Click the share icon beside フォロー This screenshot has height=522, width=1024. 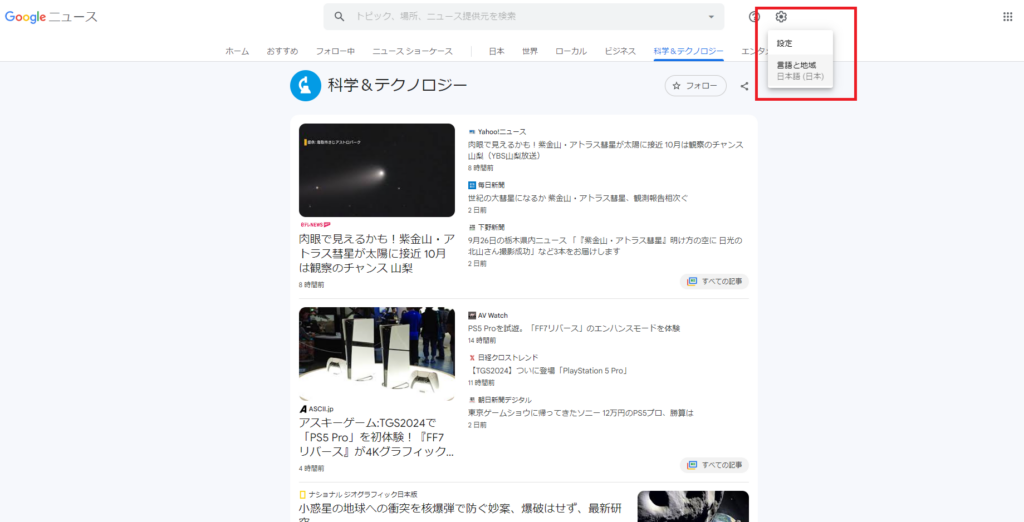point(744,86)
